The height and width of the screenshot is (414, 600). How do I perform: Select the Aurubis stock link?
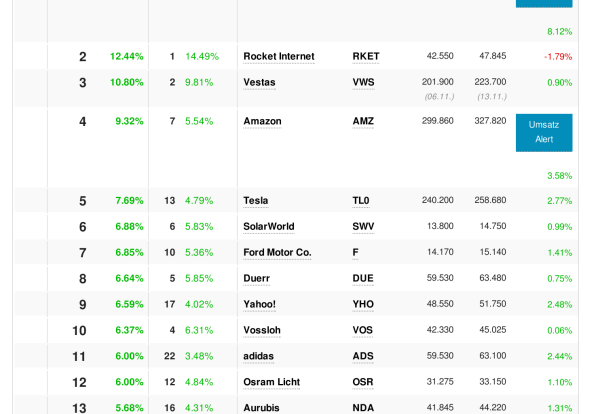click(262, 407)
